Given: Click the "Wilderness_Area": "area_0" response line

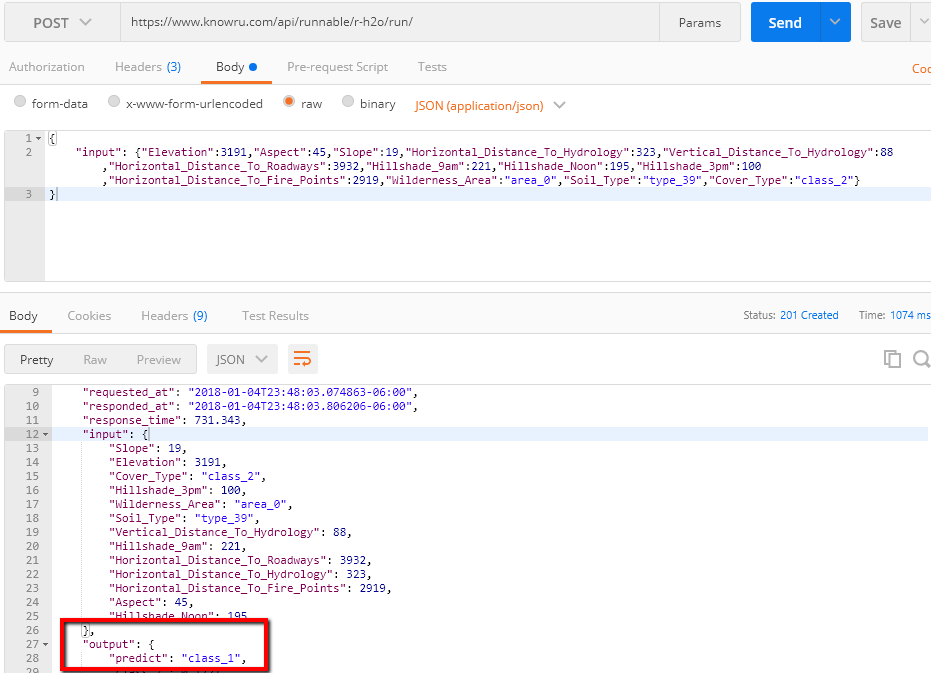Looking at the screenshot, I should [201, 504].
